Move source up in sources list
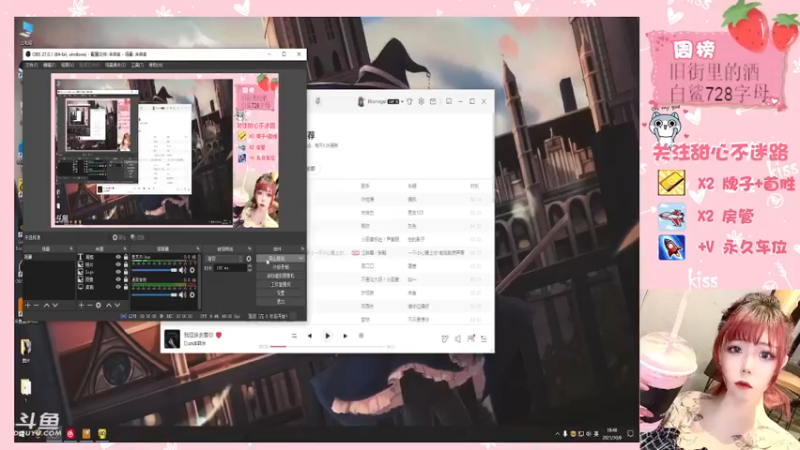This screenshot has width=800, height=450. (109, 305)
